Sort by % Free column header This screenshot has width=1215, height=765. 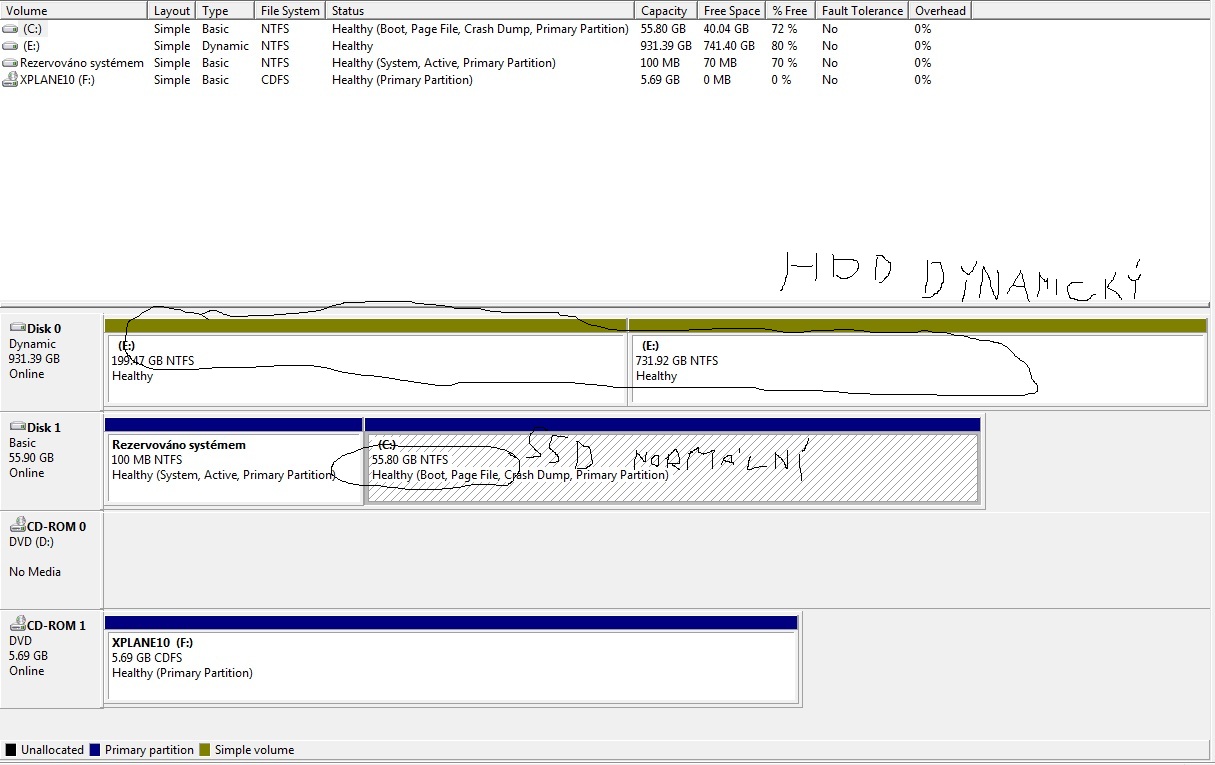(x=791, y=10)
